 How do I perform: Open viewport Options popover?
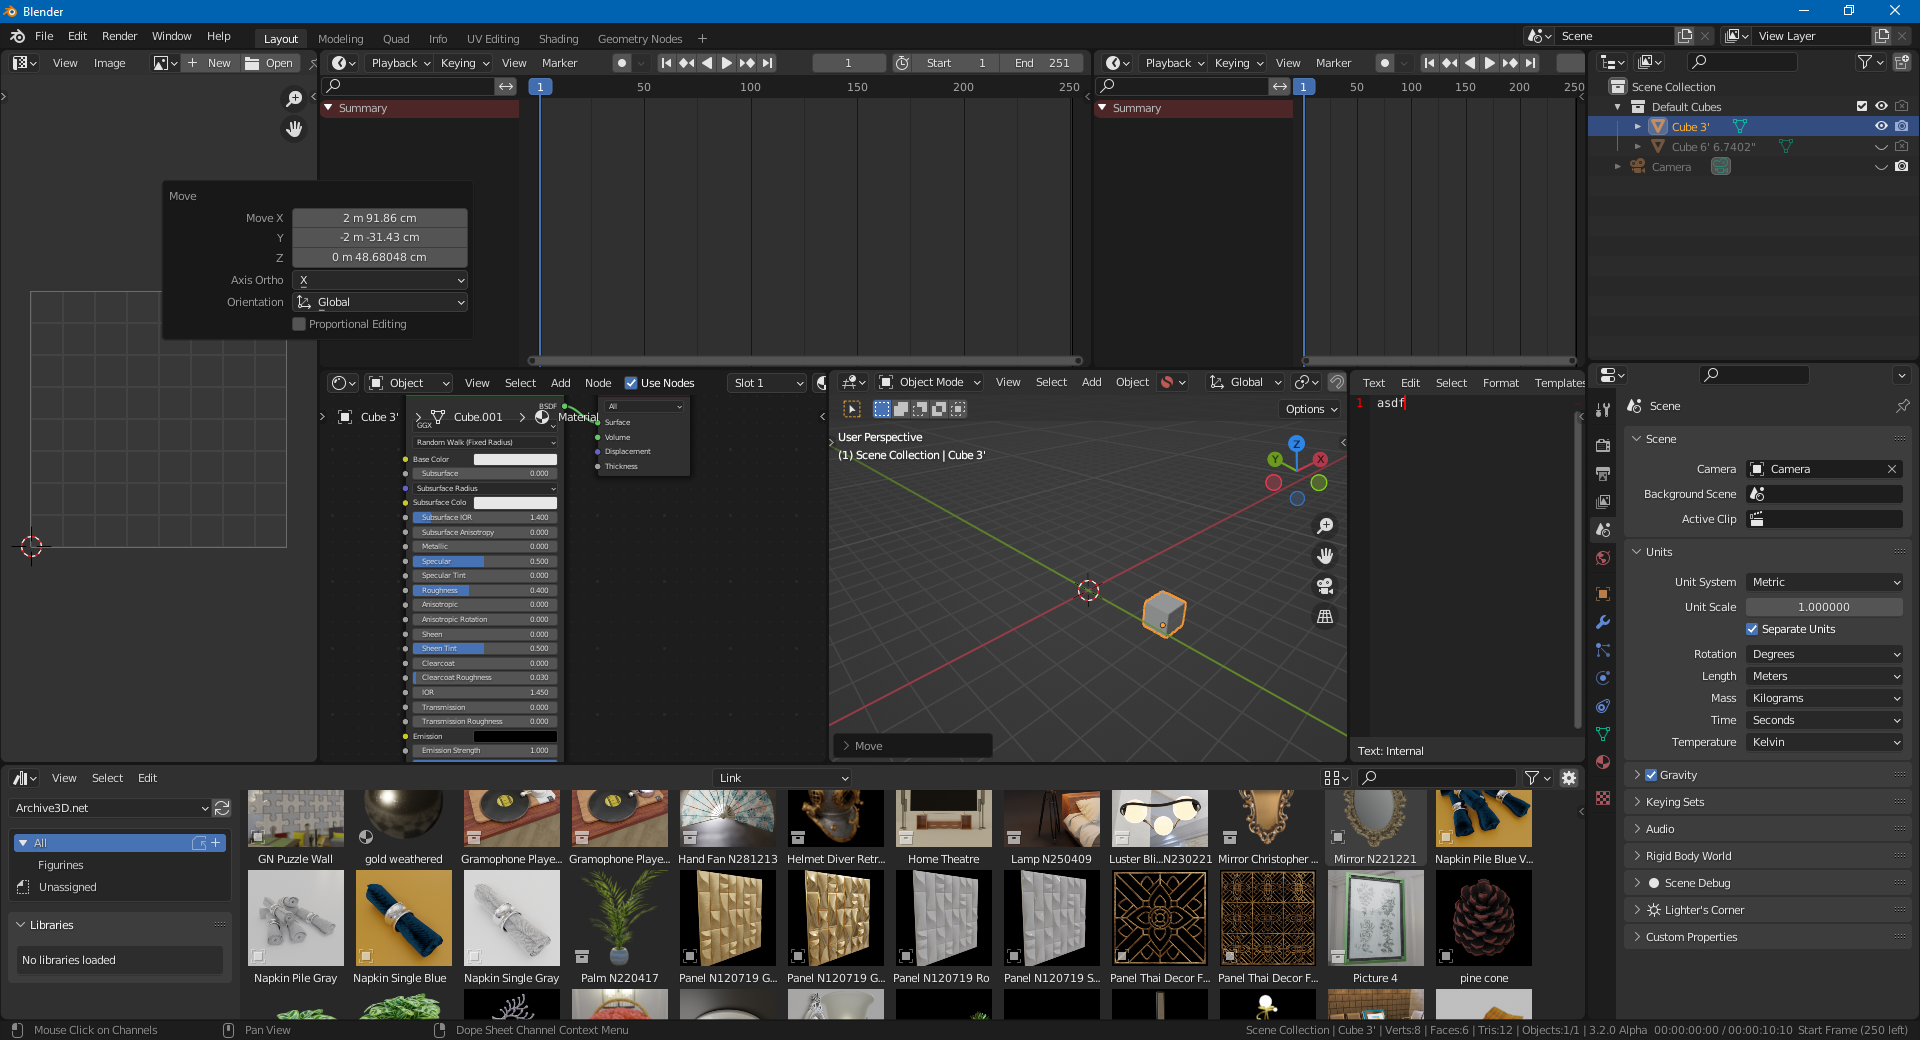click(1311, 409)
